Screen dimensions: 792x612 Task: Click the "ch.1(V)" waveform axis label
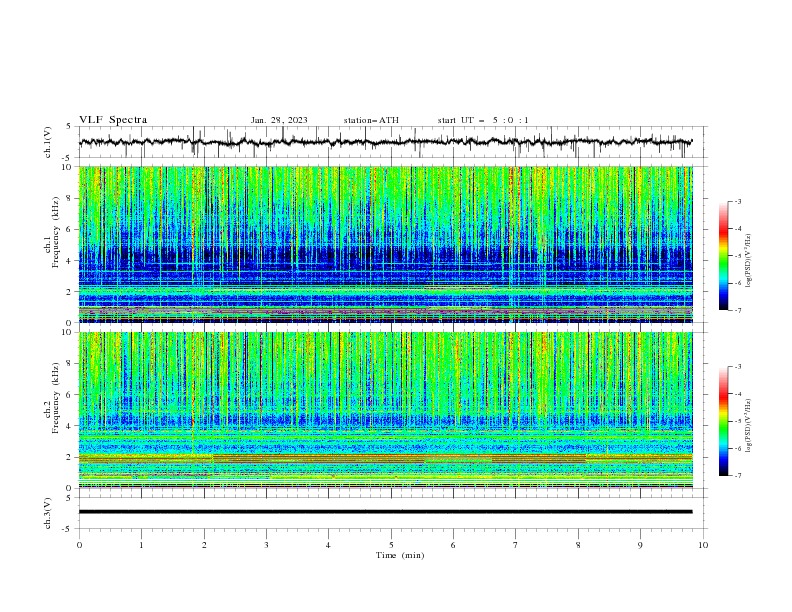[x=48, y=142]
